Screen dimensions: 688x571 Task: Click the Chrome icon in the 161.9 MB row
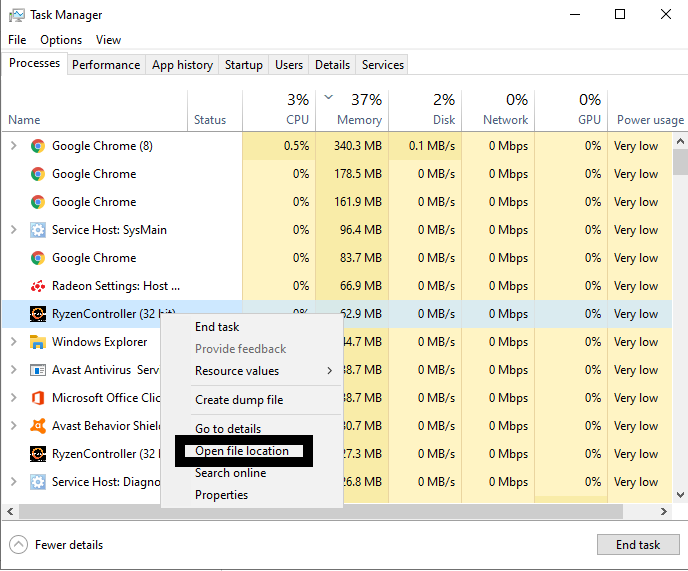point(38,202)
